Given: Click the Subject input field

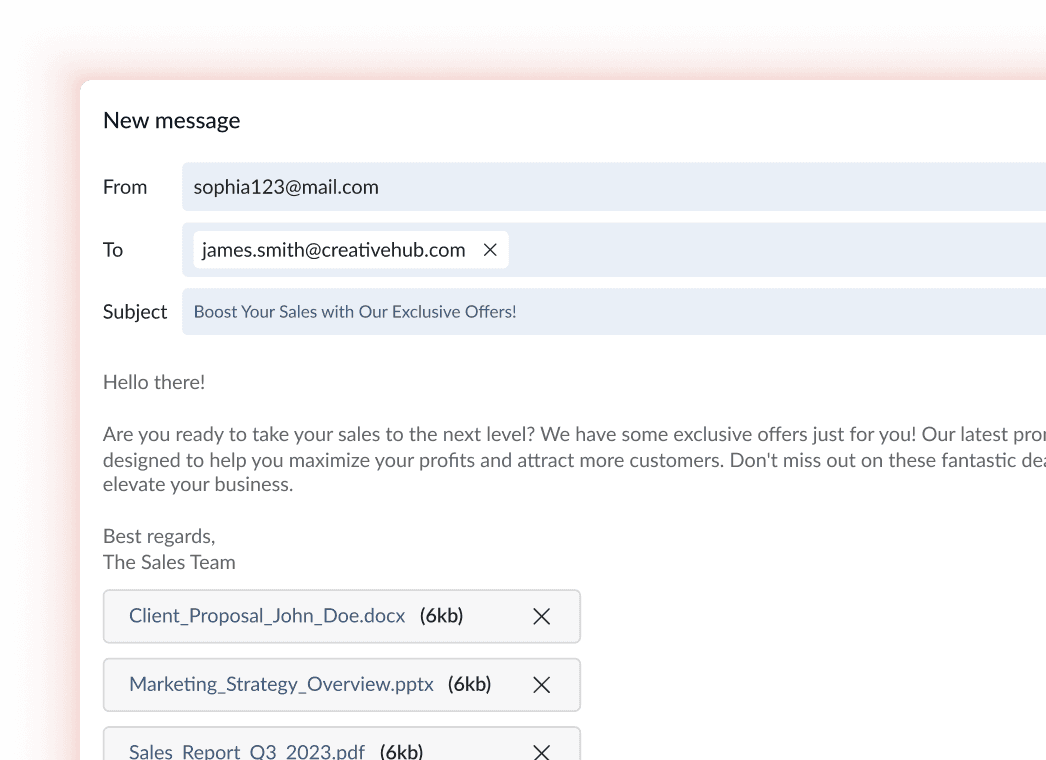Looking at the screenshot, I should pyautogui.click(x=614, y=312).
